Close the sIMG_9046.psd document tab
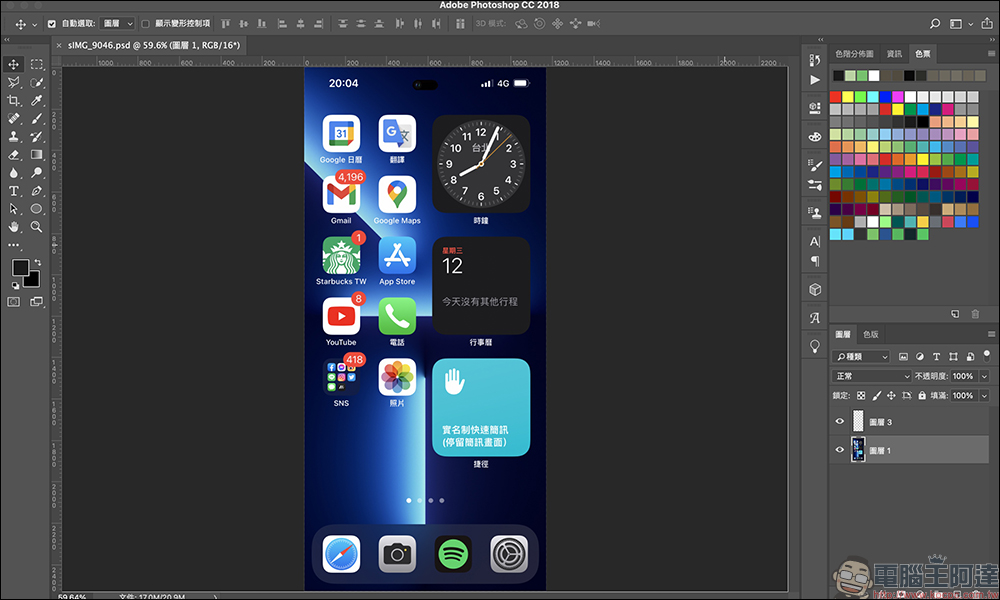 pos(59,45)
